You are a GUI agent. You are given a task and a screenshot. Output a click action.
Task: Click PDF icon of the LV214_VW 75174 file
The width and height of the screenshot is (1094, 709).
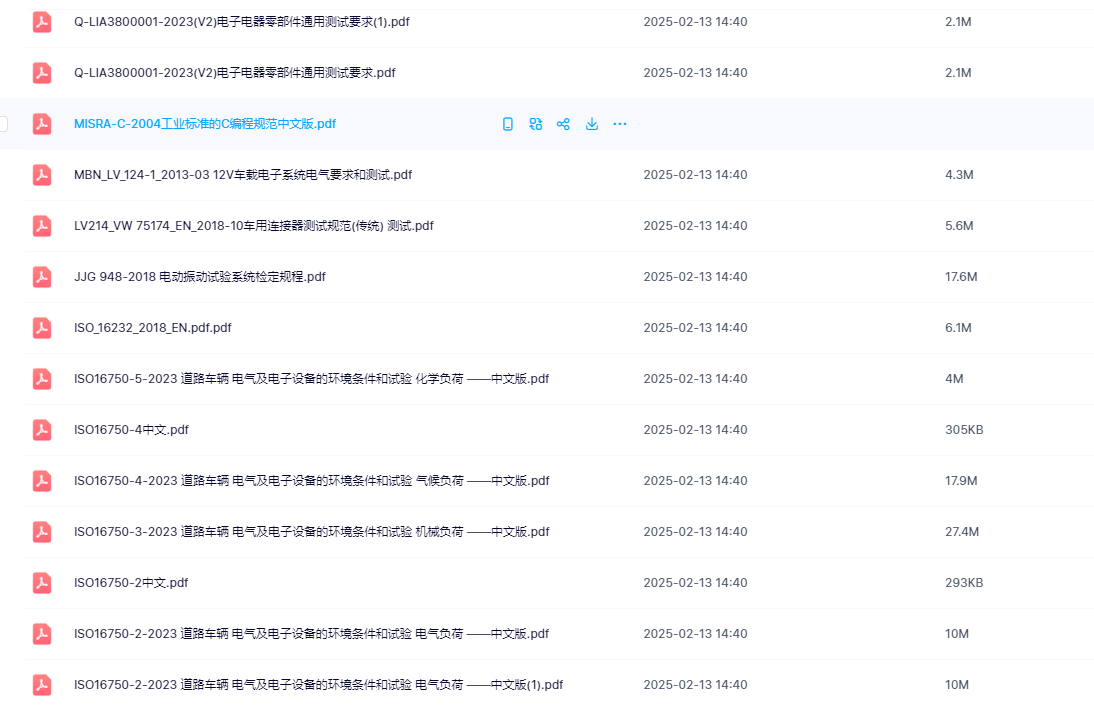click(42, 226)
